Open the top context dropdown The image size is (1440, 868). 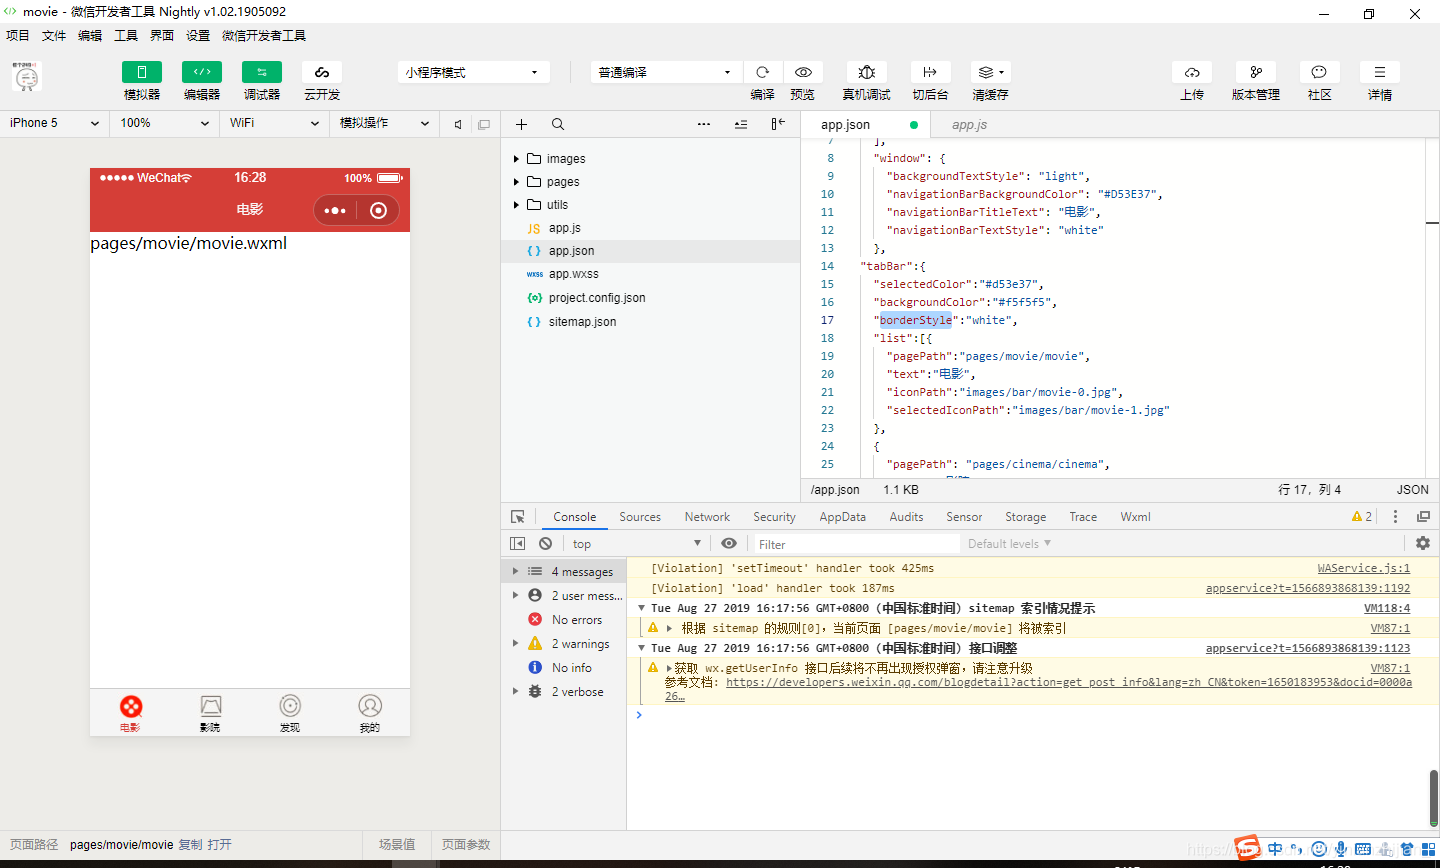(637, 544)
